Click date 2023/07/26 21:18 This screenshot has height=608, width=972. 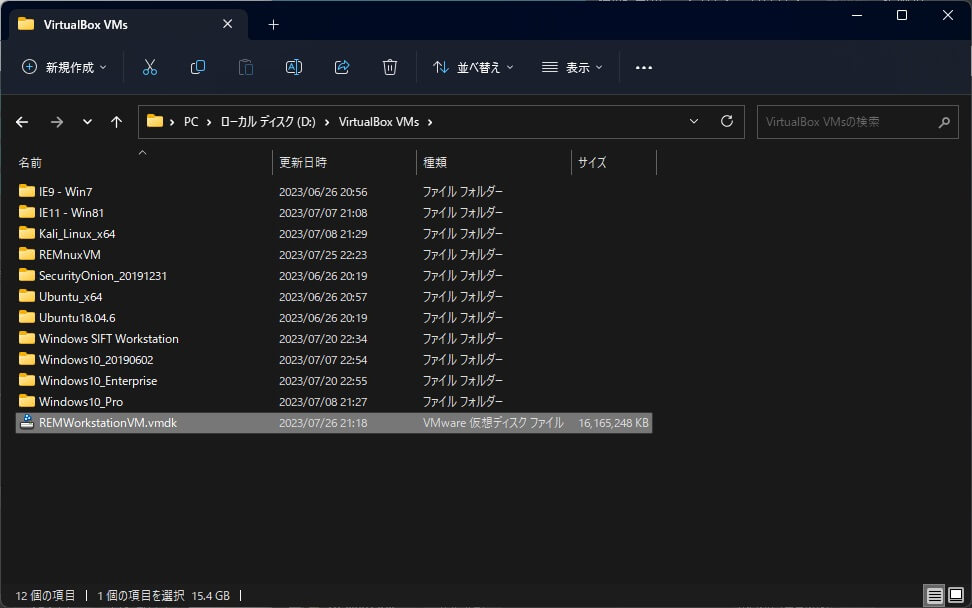[x=323, y=423]
